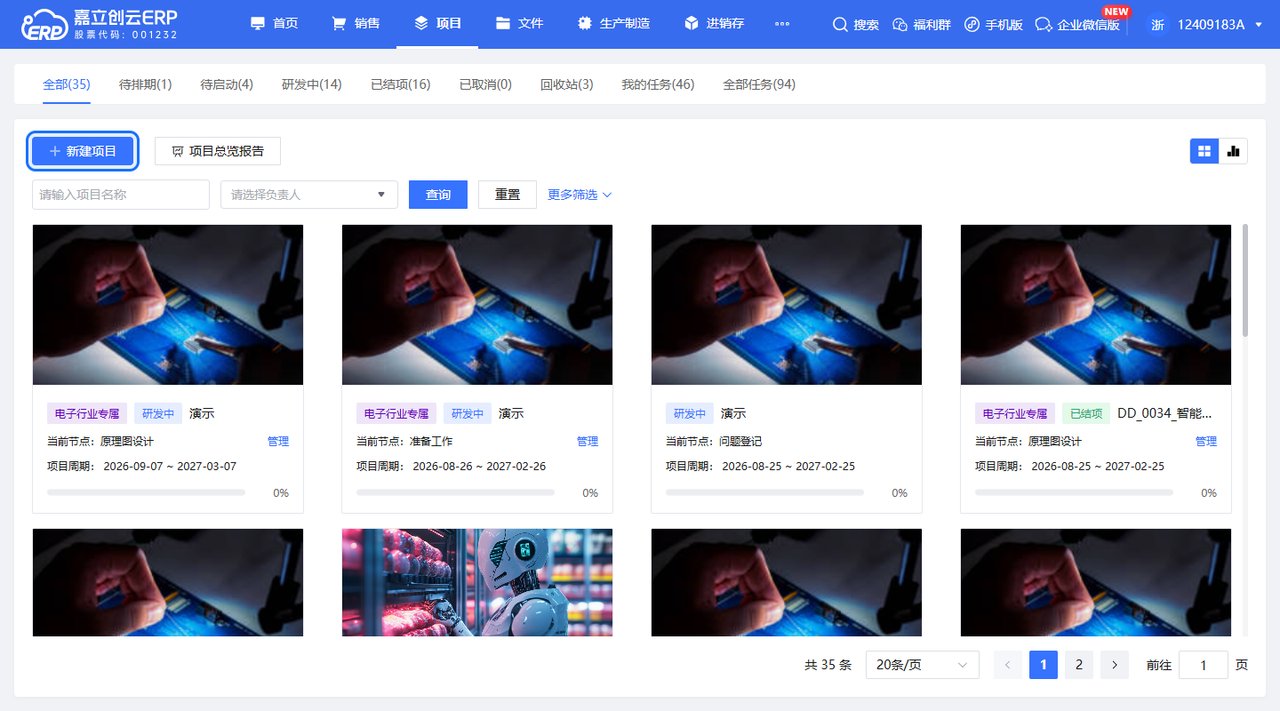
Task: Open the robot image project thumbnail
Action: click(x=477, y=582)
